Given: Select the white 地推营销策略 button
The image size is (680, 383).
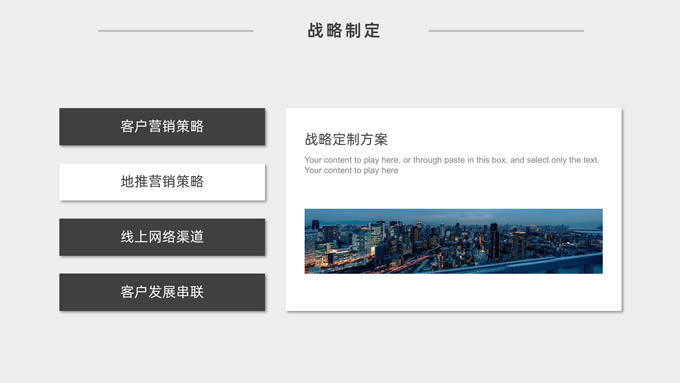Looking at the screenshot, I should [162, 182].
